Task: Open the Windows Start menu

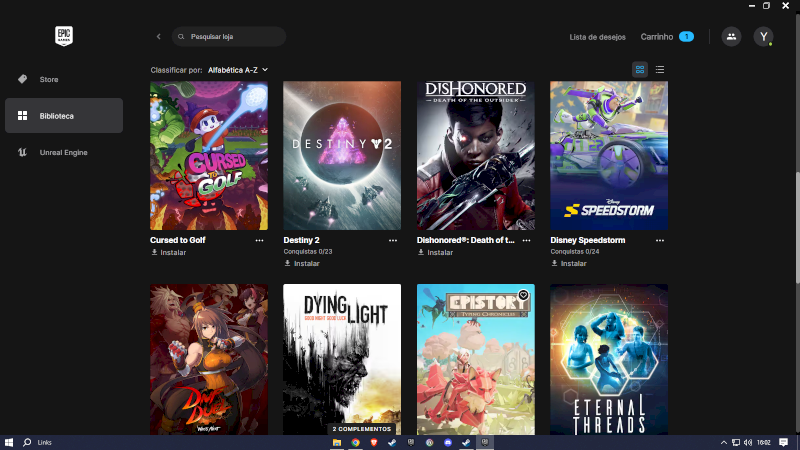Action: (9, 442)
